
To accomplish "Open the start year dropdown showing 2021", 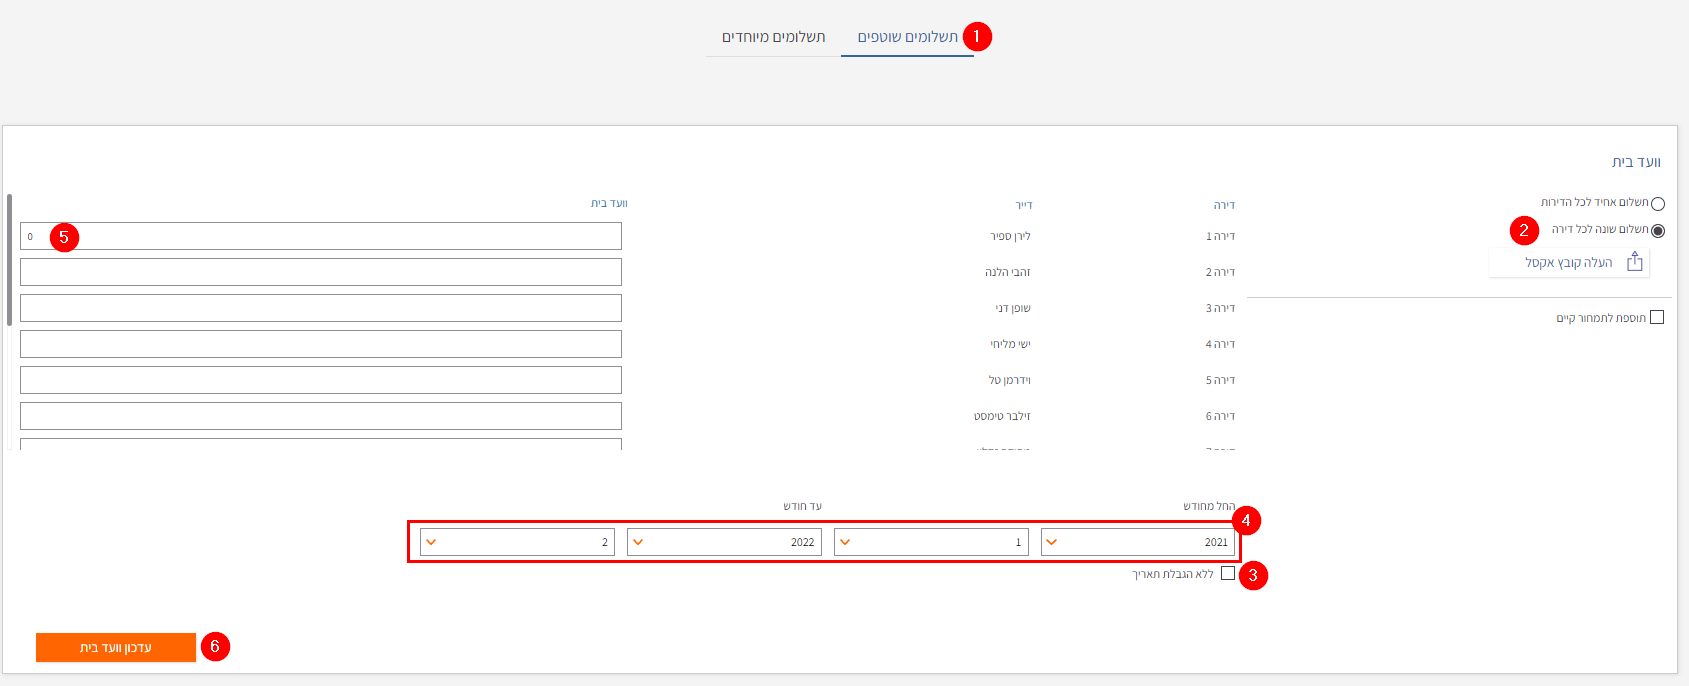I will pyautogui.click(x=1137, y=542).
